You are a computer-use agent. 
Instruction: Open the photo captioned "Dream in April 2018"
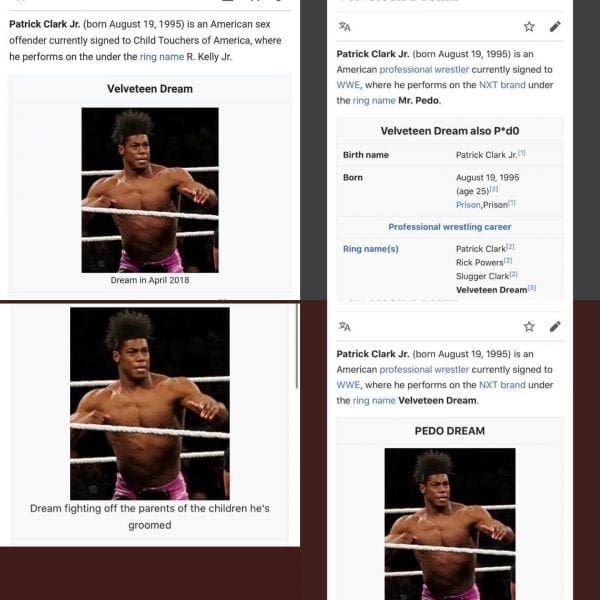[x=149, y=189]
